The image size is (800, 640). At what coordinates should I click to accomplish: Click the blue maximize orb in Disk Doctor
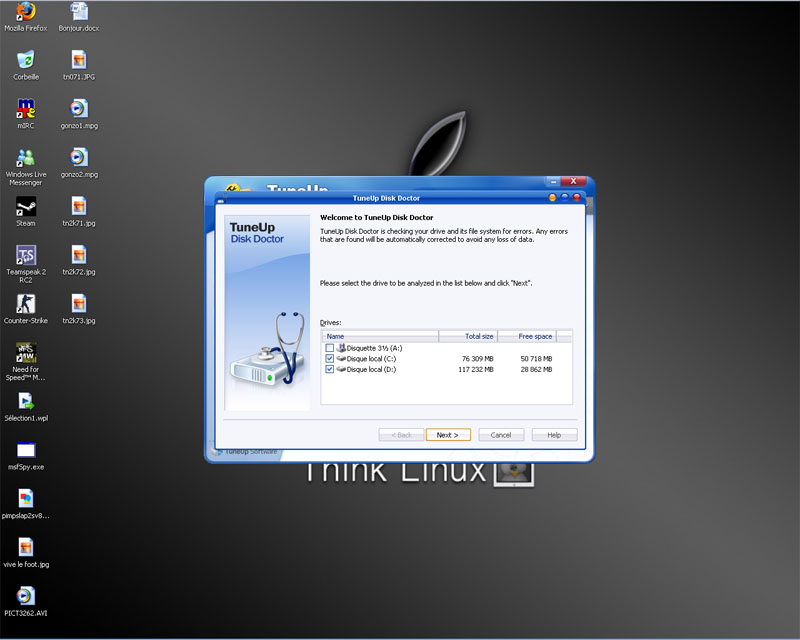click(564, 198)
